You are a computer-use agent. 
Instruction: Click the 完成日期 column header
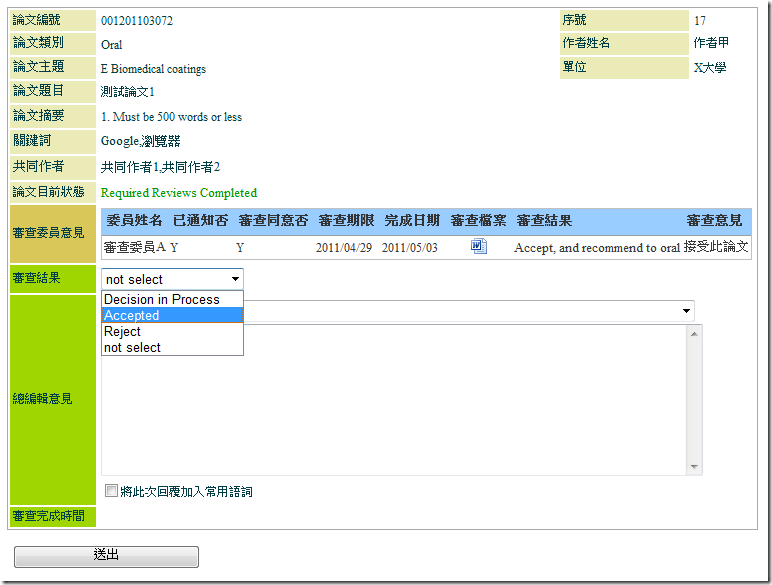coord(411,220)
